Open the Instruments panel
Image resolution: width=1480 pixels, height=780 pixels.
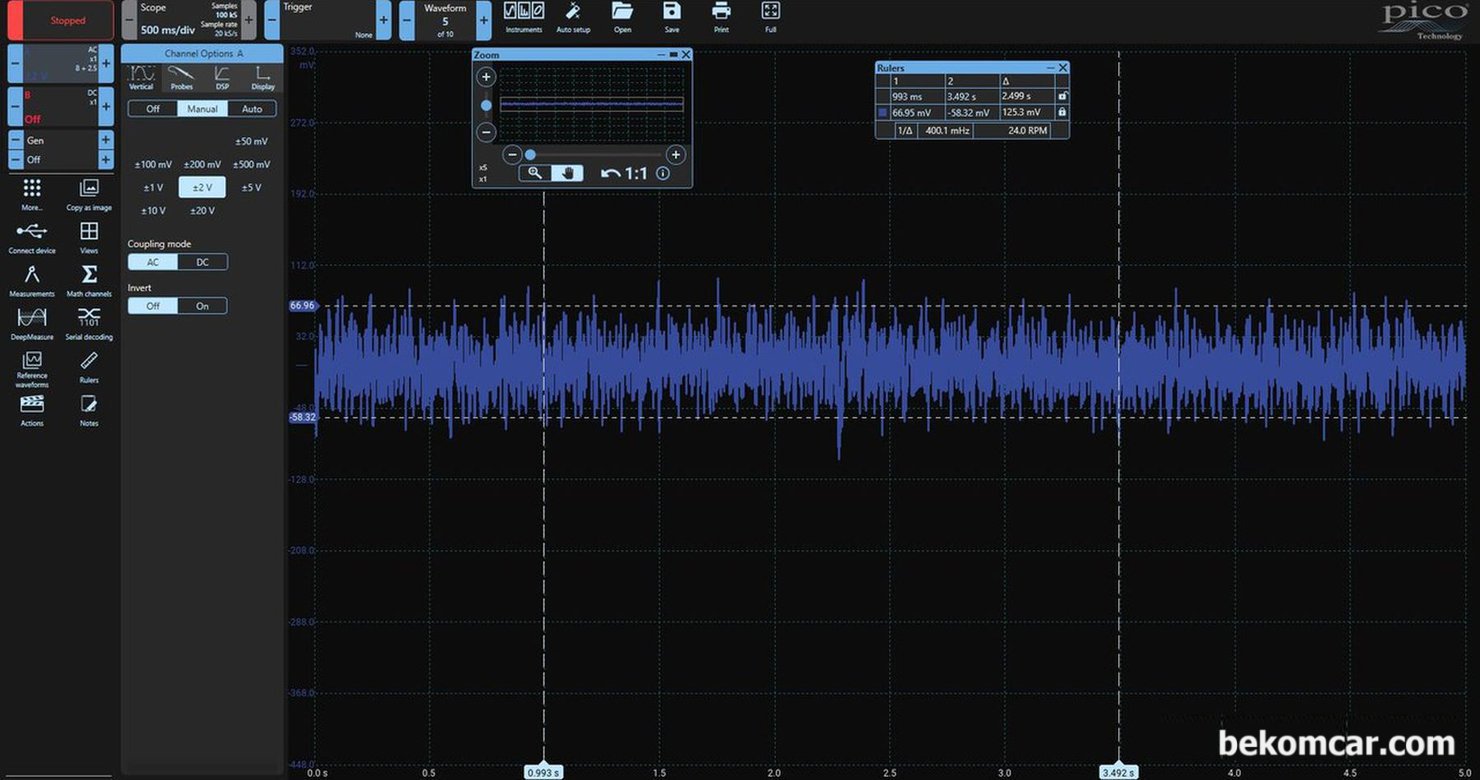tap(524, 17)
